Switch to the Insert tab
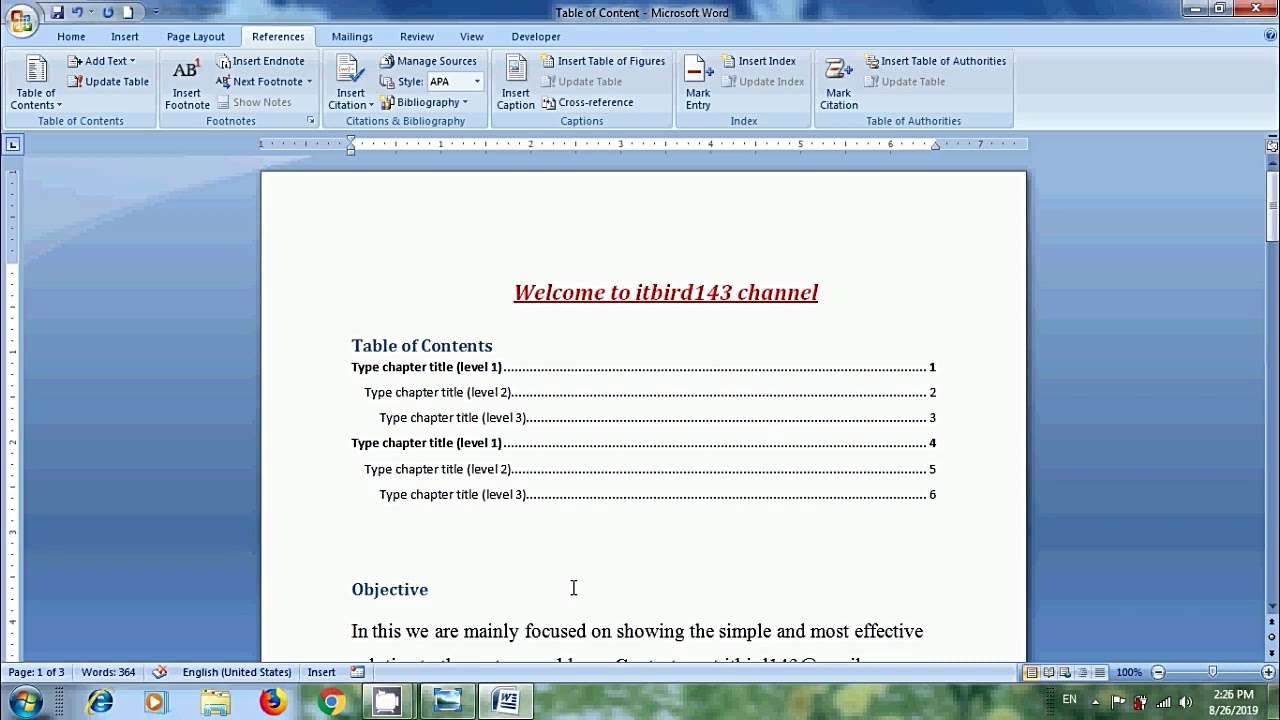This screenshot has width=1280, height=720. 125,37
